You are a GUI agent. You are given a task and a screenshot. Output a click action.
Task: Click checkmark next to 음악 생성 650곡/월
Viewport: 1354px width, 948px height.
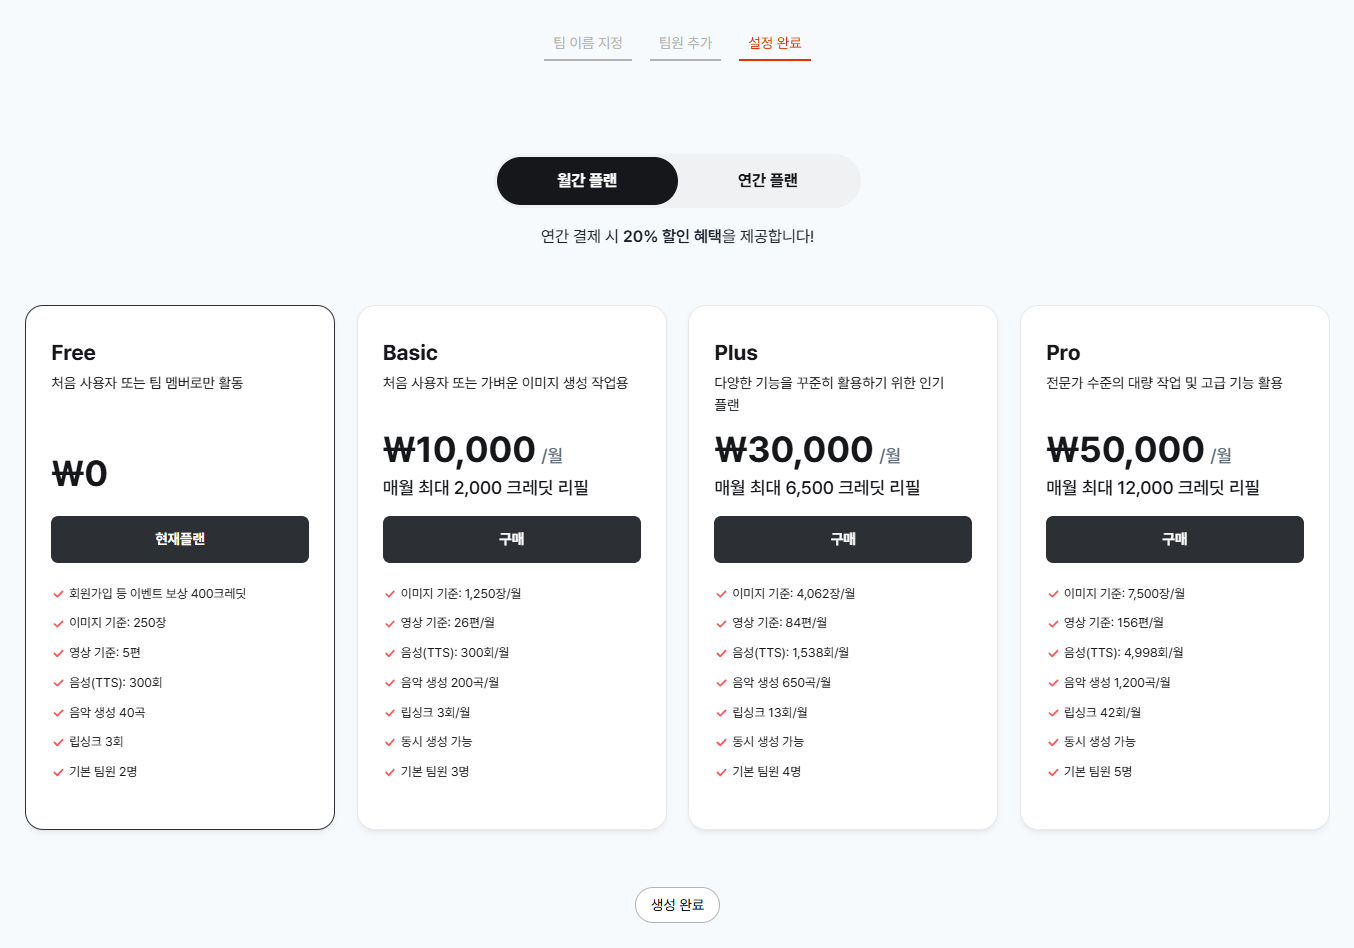click(x=721, y=683)
